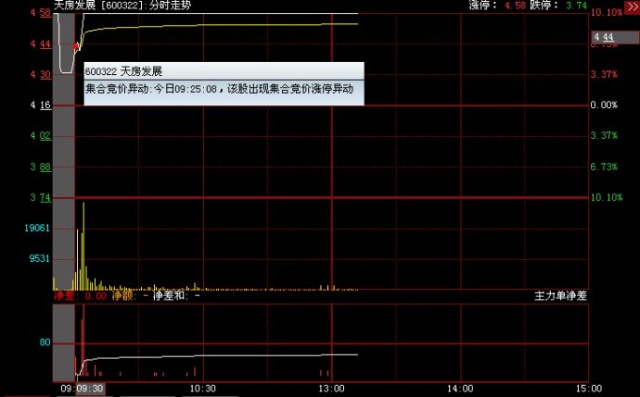The width and height of the screenshot is (640, 397).
Task: Click the 净差: 0.00 indicator label
Action: [80, 296]
